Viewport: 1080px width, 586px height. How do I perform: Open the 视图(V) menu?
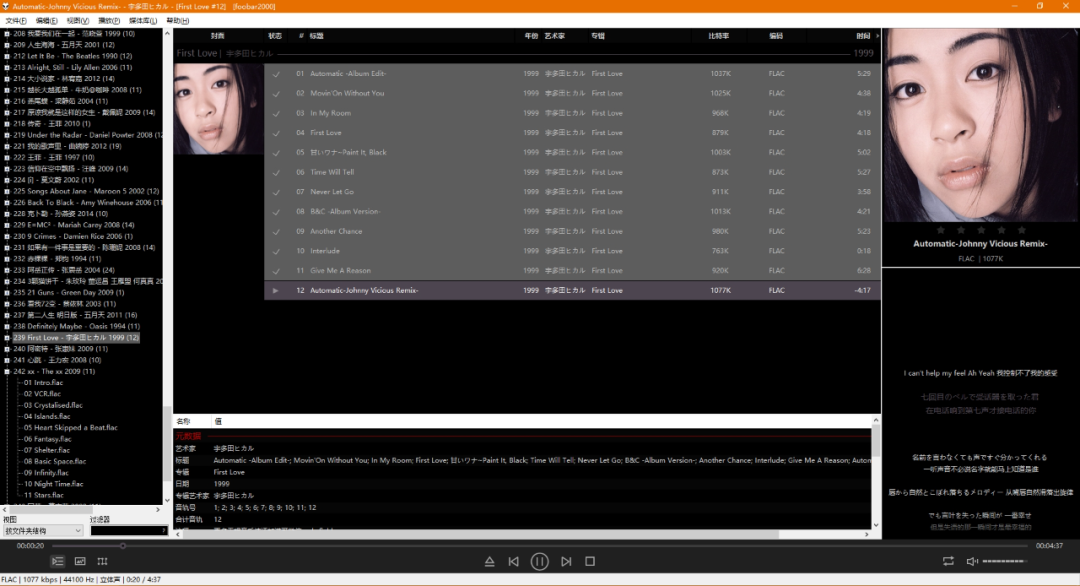(78, 21)
